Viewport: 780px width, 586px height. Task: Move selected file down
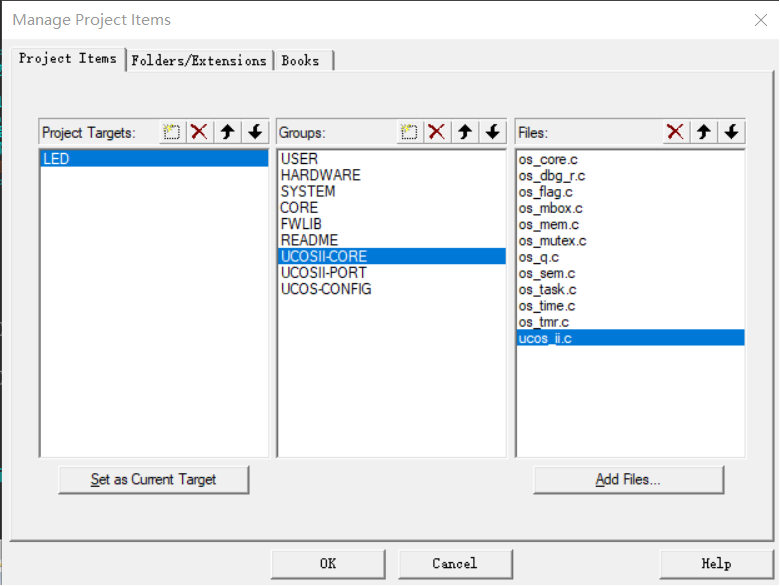(731, 132)
